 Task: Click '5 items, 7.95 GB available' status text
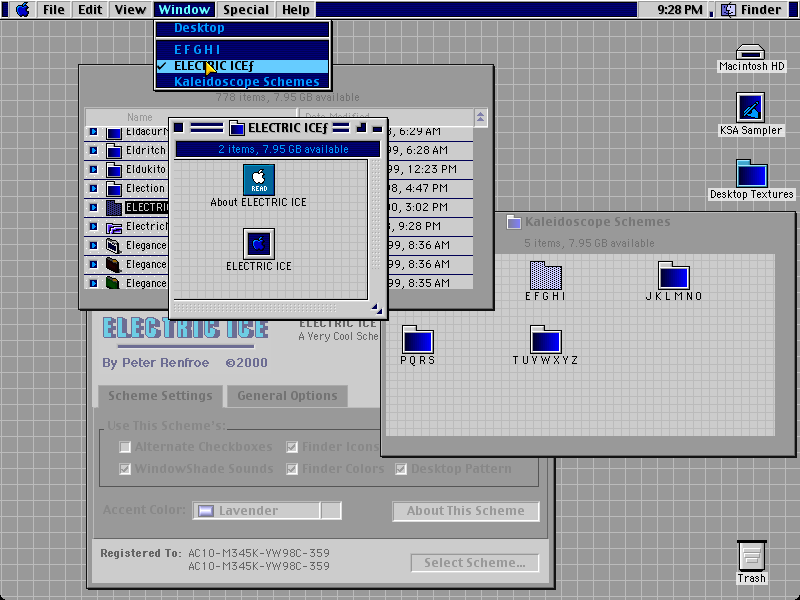point(589,243)
